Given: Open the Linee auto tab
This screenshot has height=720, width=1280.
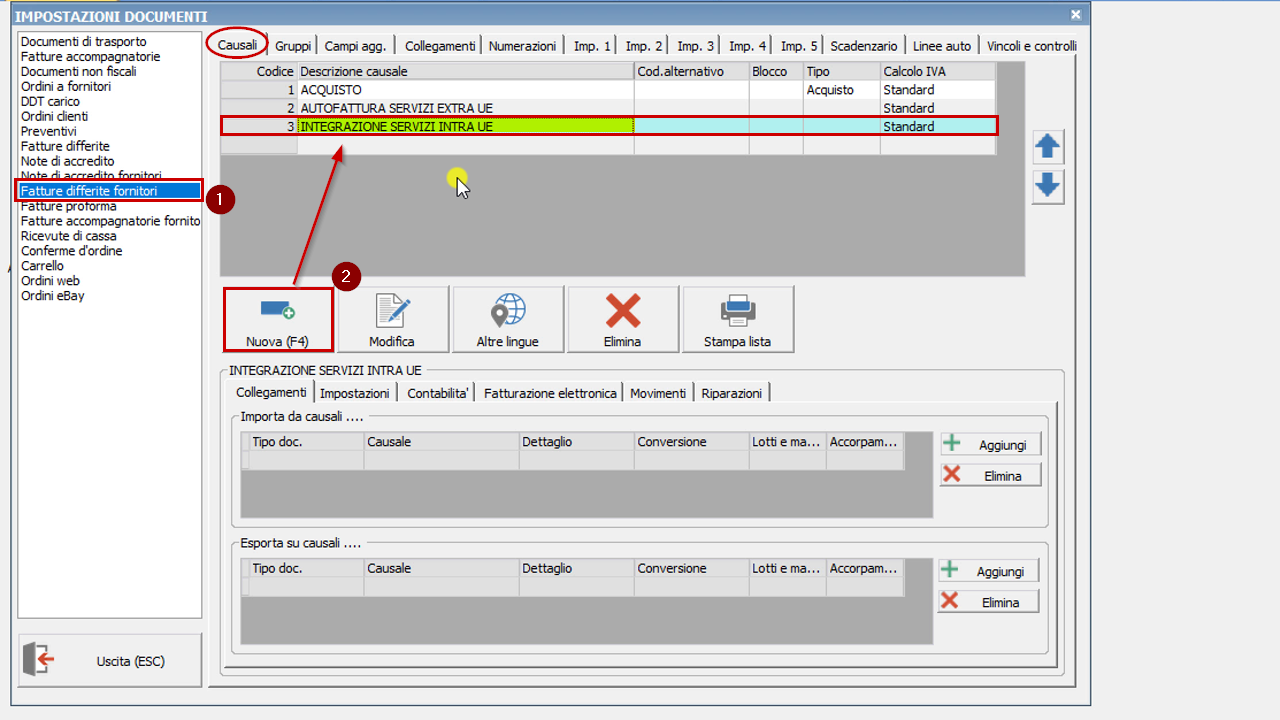Looking at the screenshot, I should 942,46.
